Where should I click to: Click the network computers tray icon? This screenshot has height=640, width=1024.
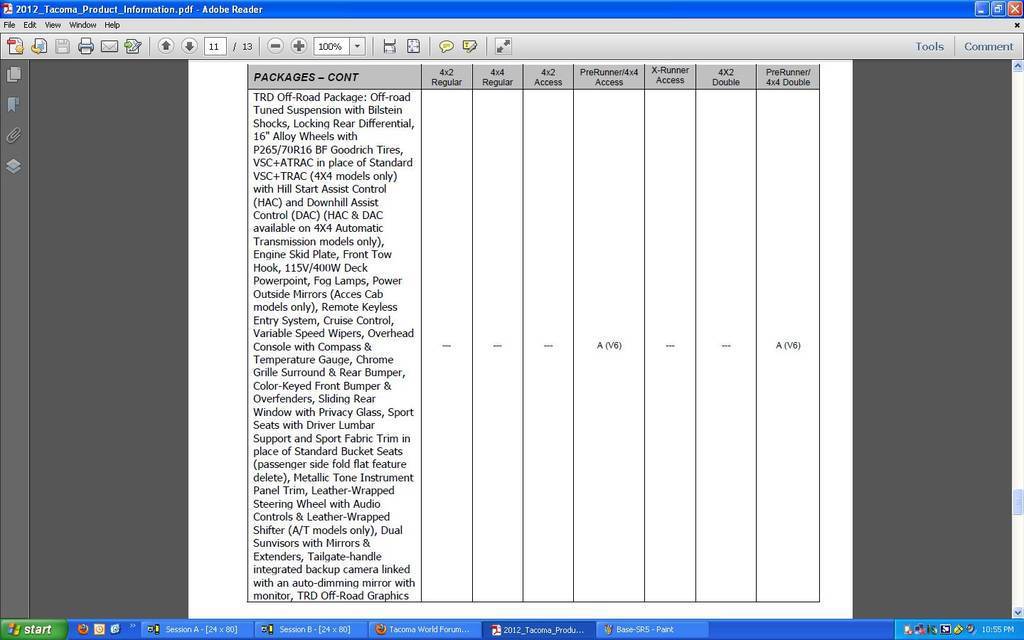920,630
